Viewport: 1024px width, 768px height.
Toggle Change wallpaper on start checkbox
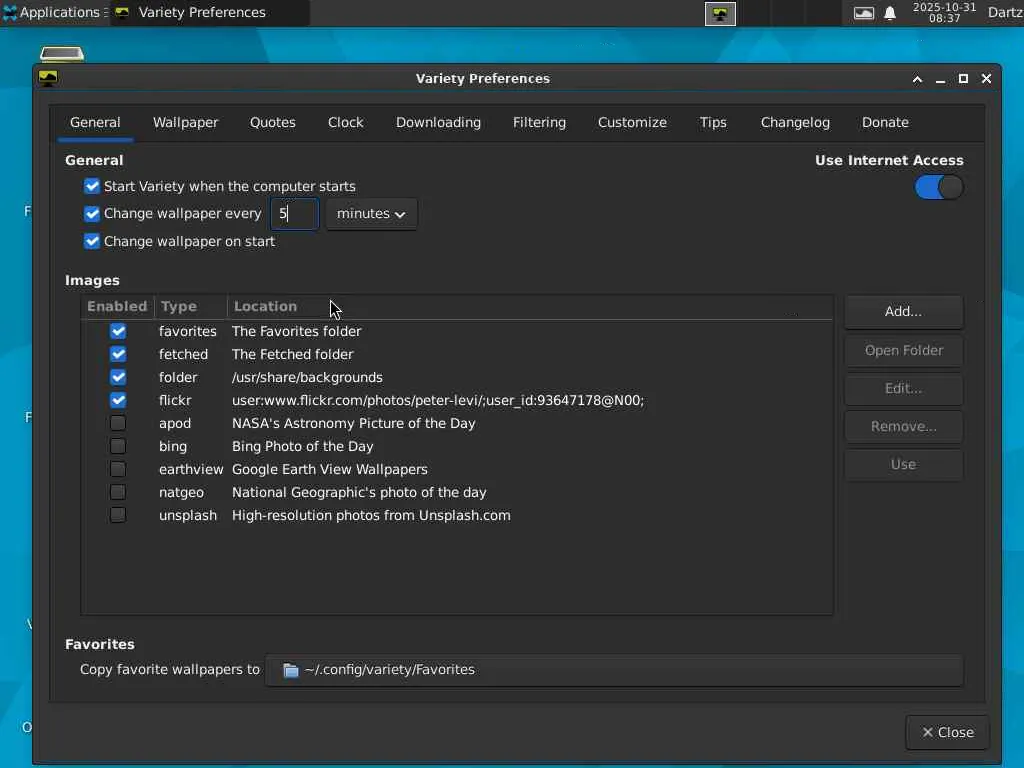click(92, 242)
